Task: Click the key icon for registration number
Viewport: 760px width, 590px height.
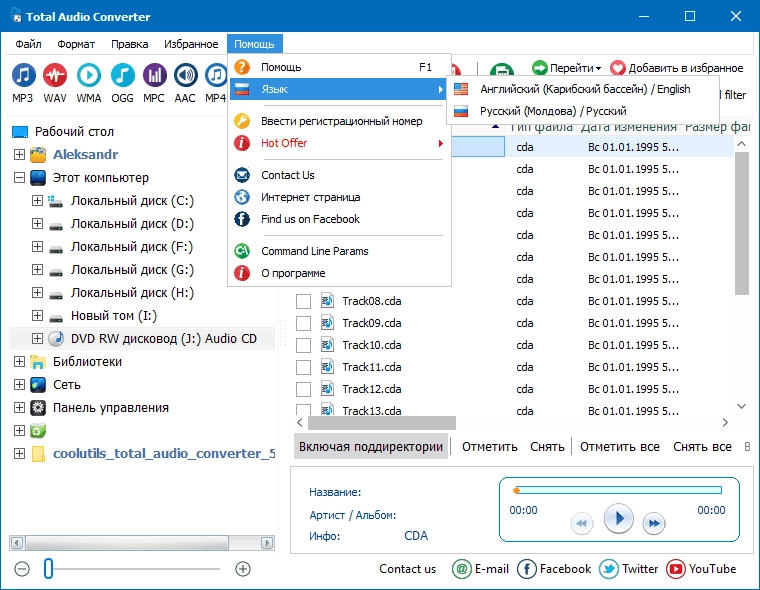Action: pyautogui.click(x=242, y=121)
